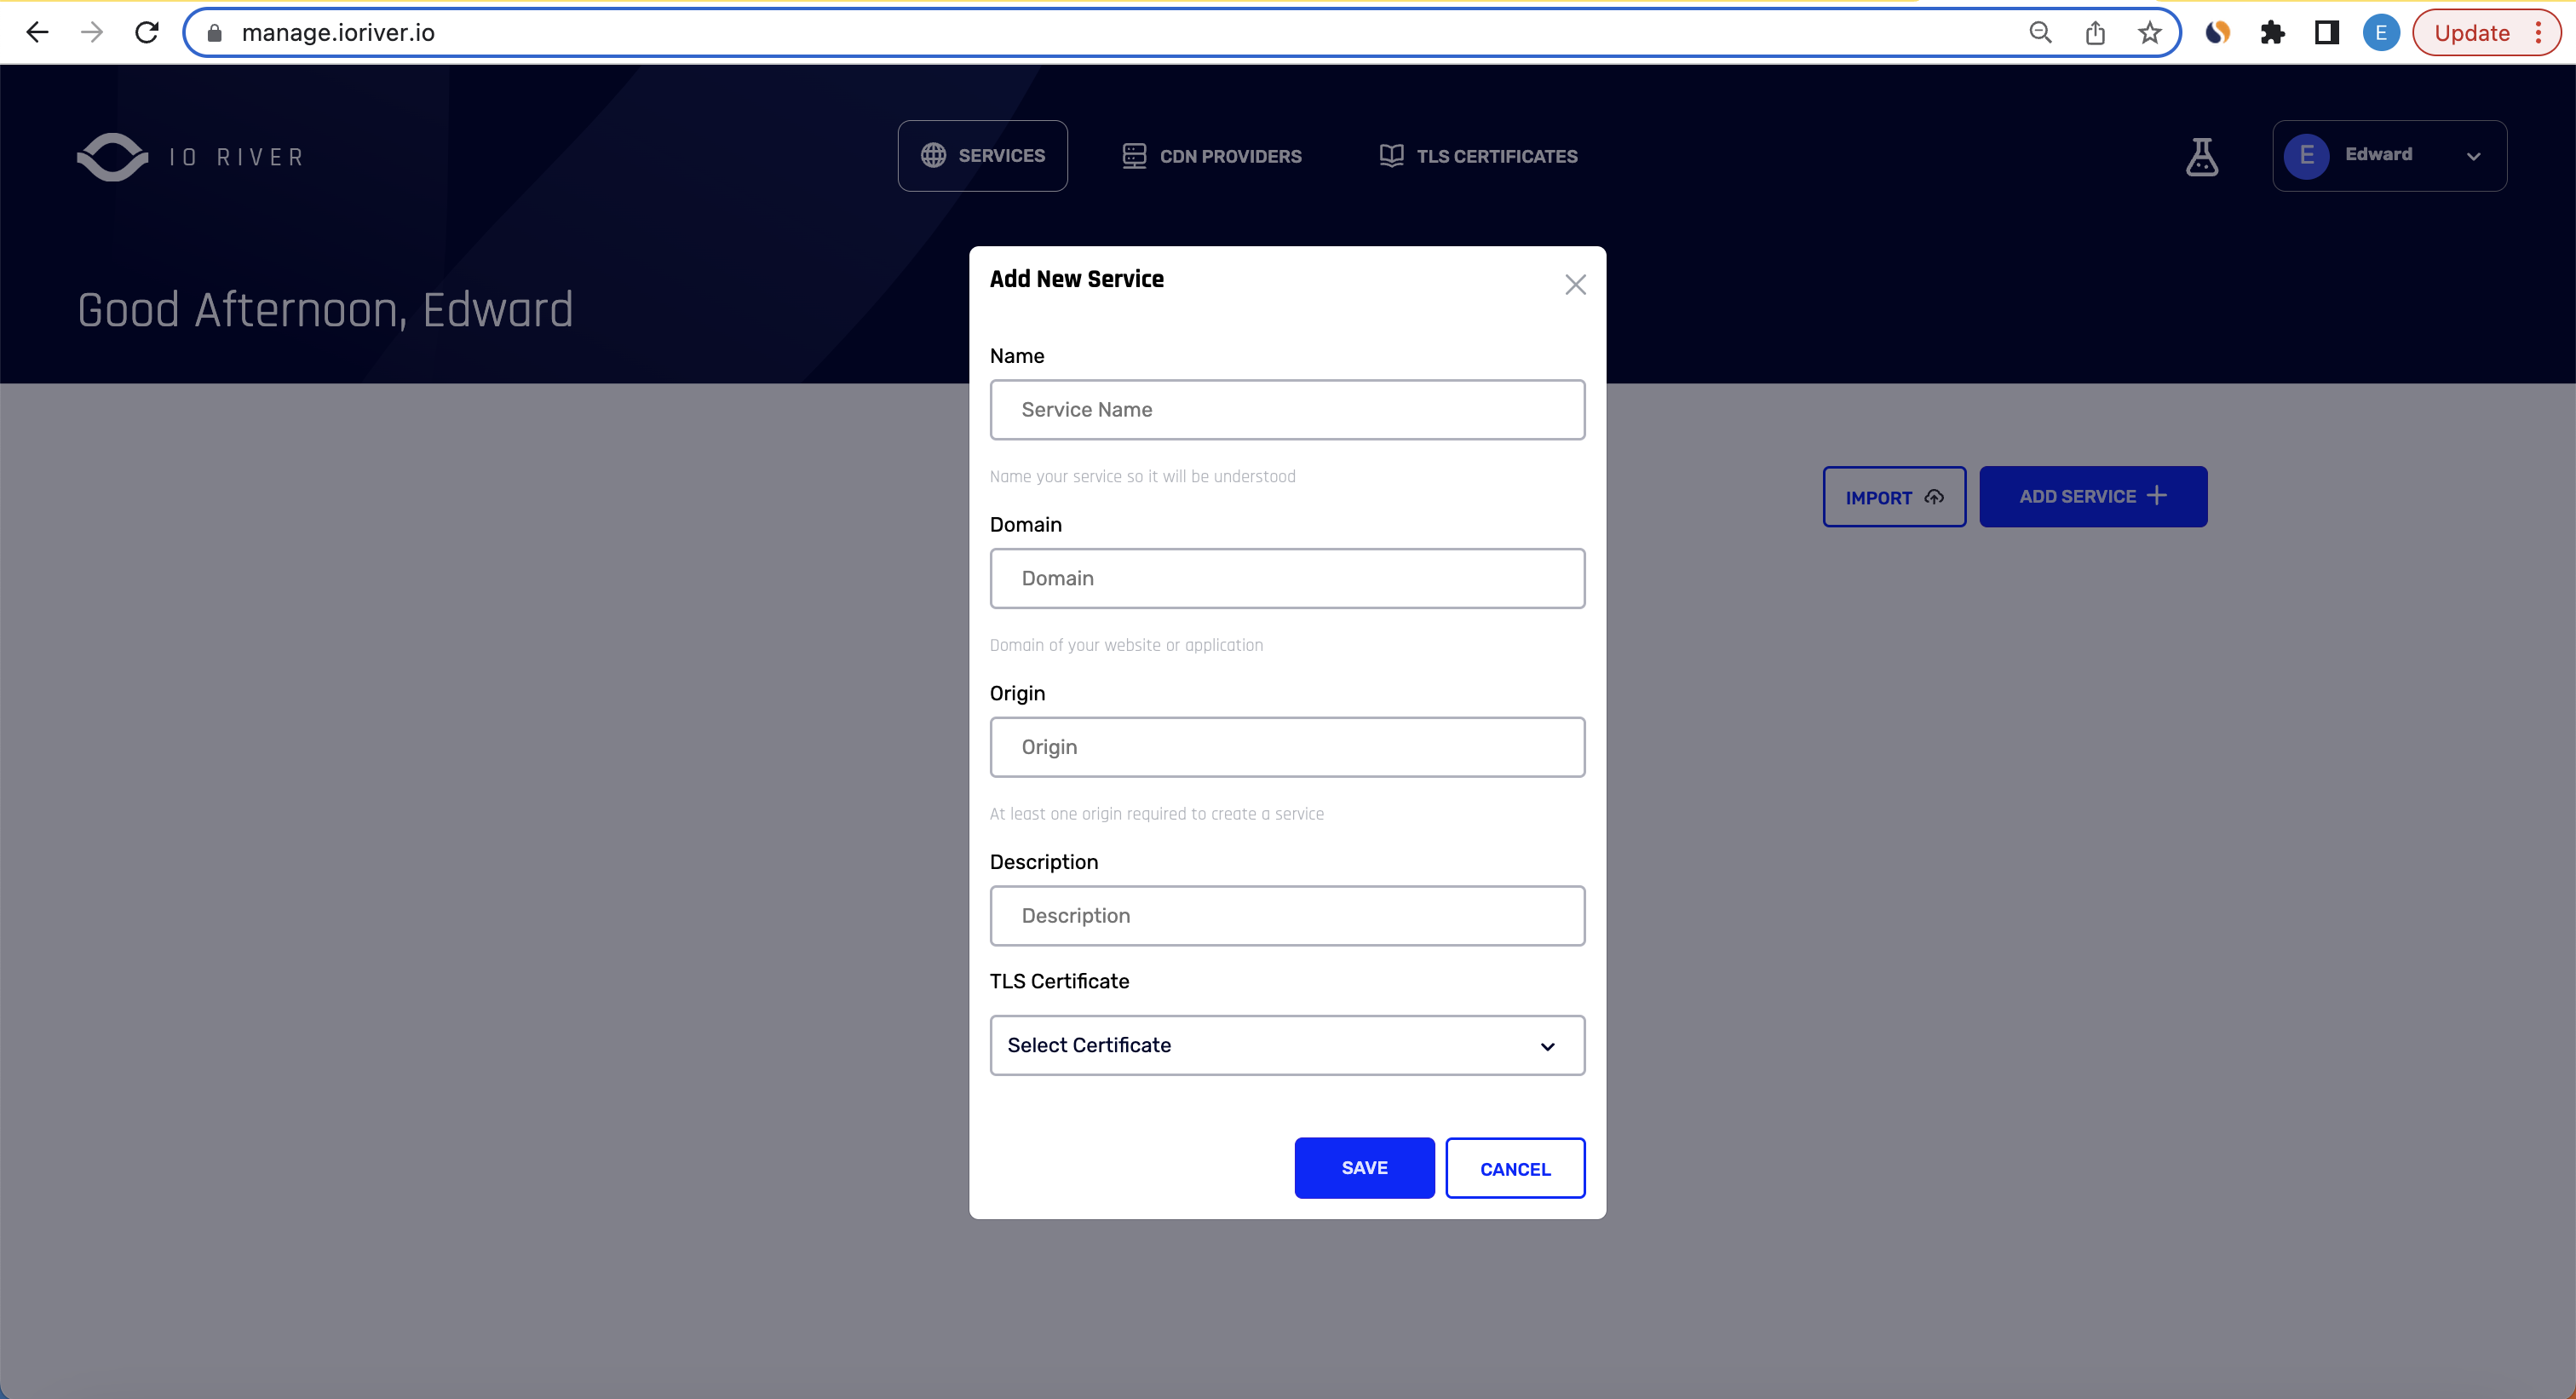
Task: Click the Add Service button
Action: click(x=2093, y=497)
